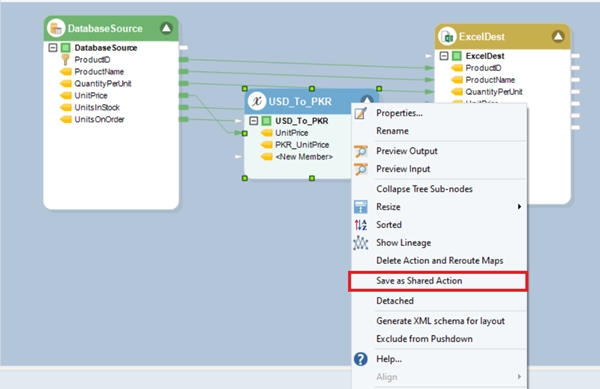
Task: Click the UnitsInStock output port in DatabaseSource
Action: pyautogui.click(x=184, y=107)
